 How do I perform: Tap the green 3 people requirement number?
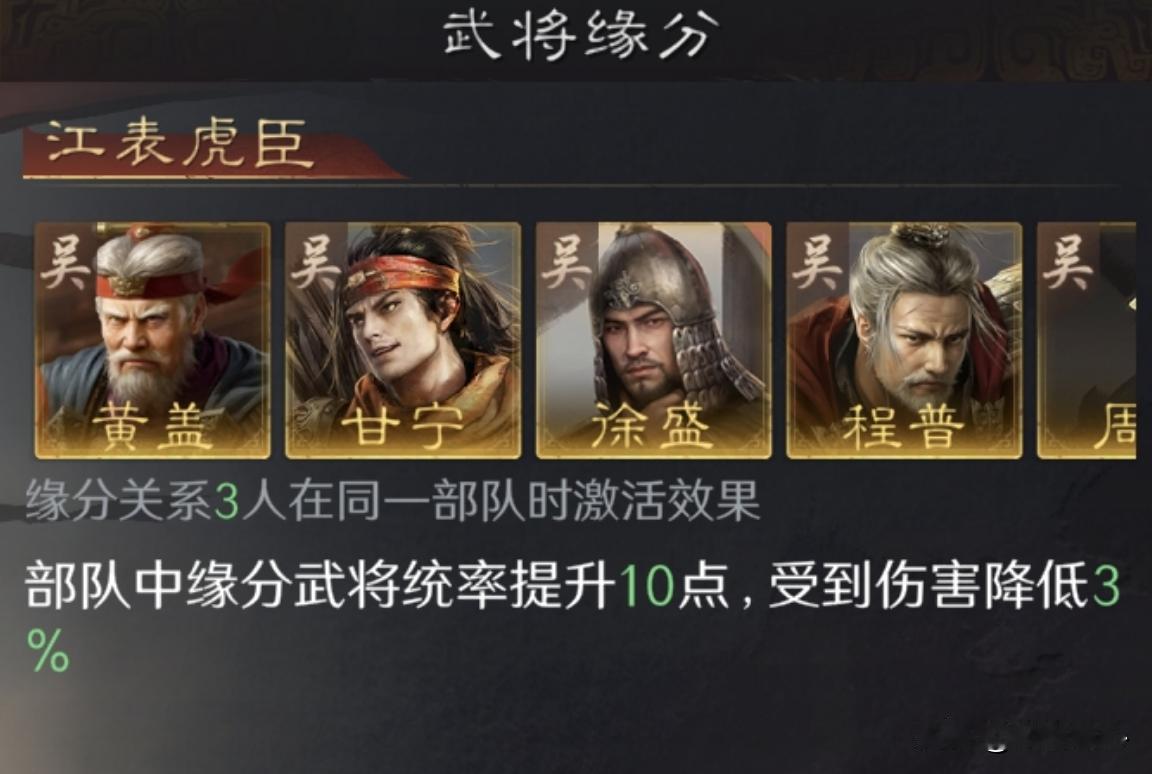[227, 502]
